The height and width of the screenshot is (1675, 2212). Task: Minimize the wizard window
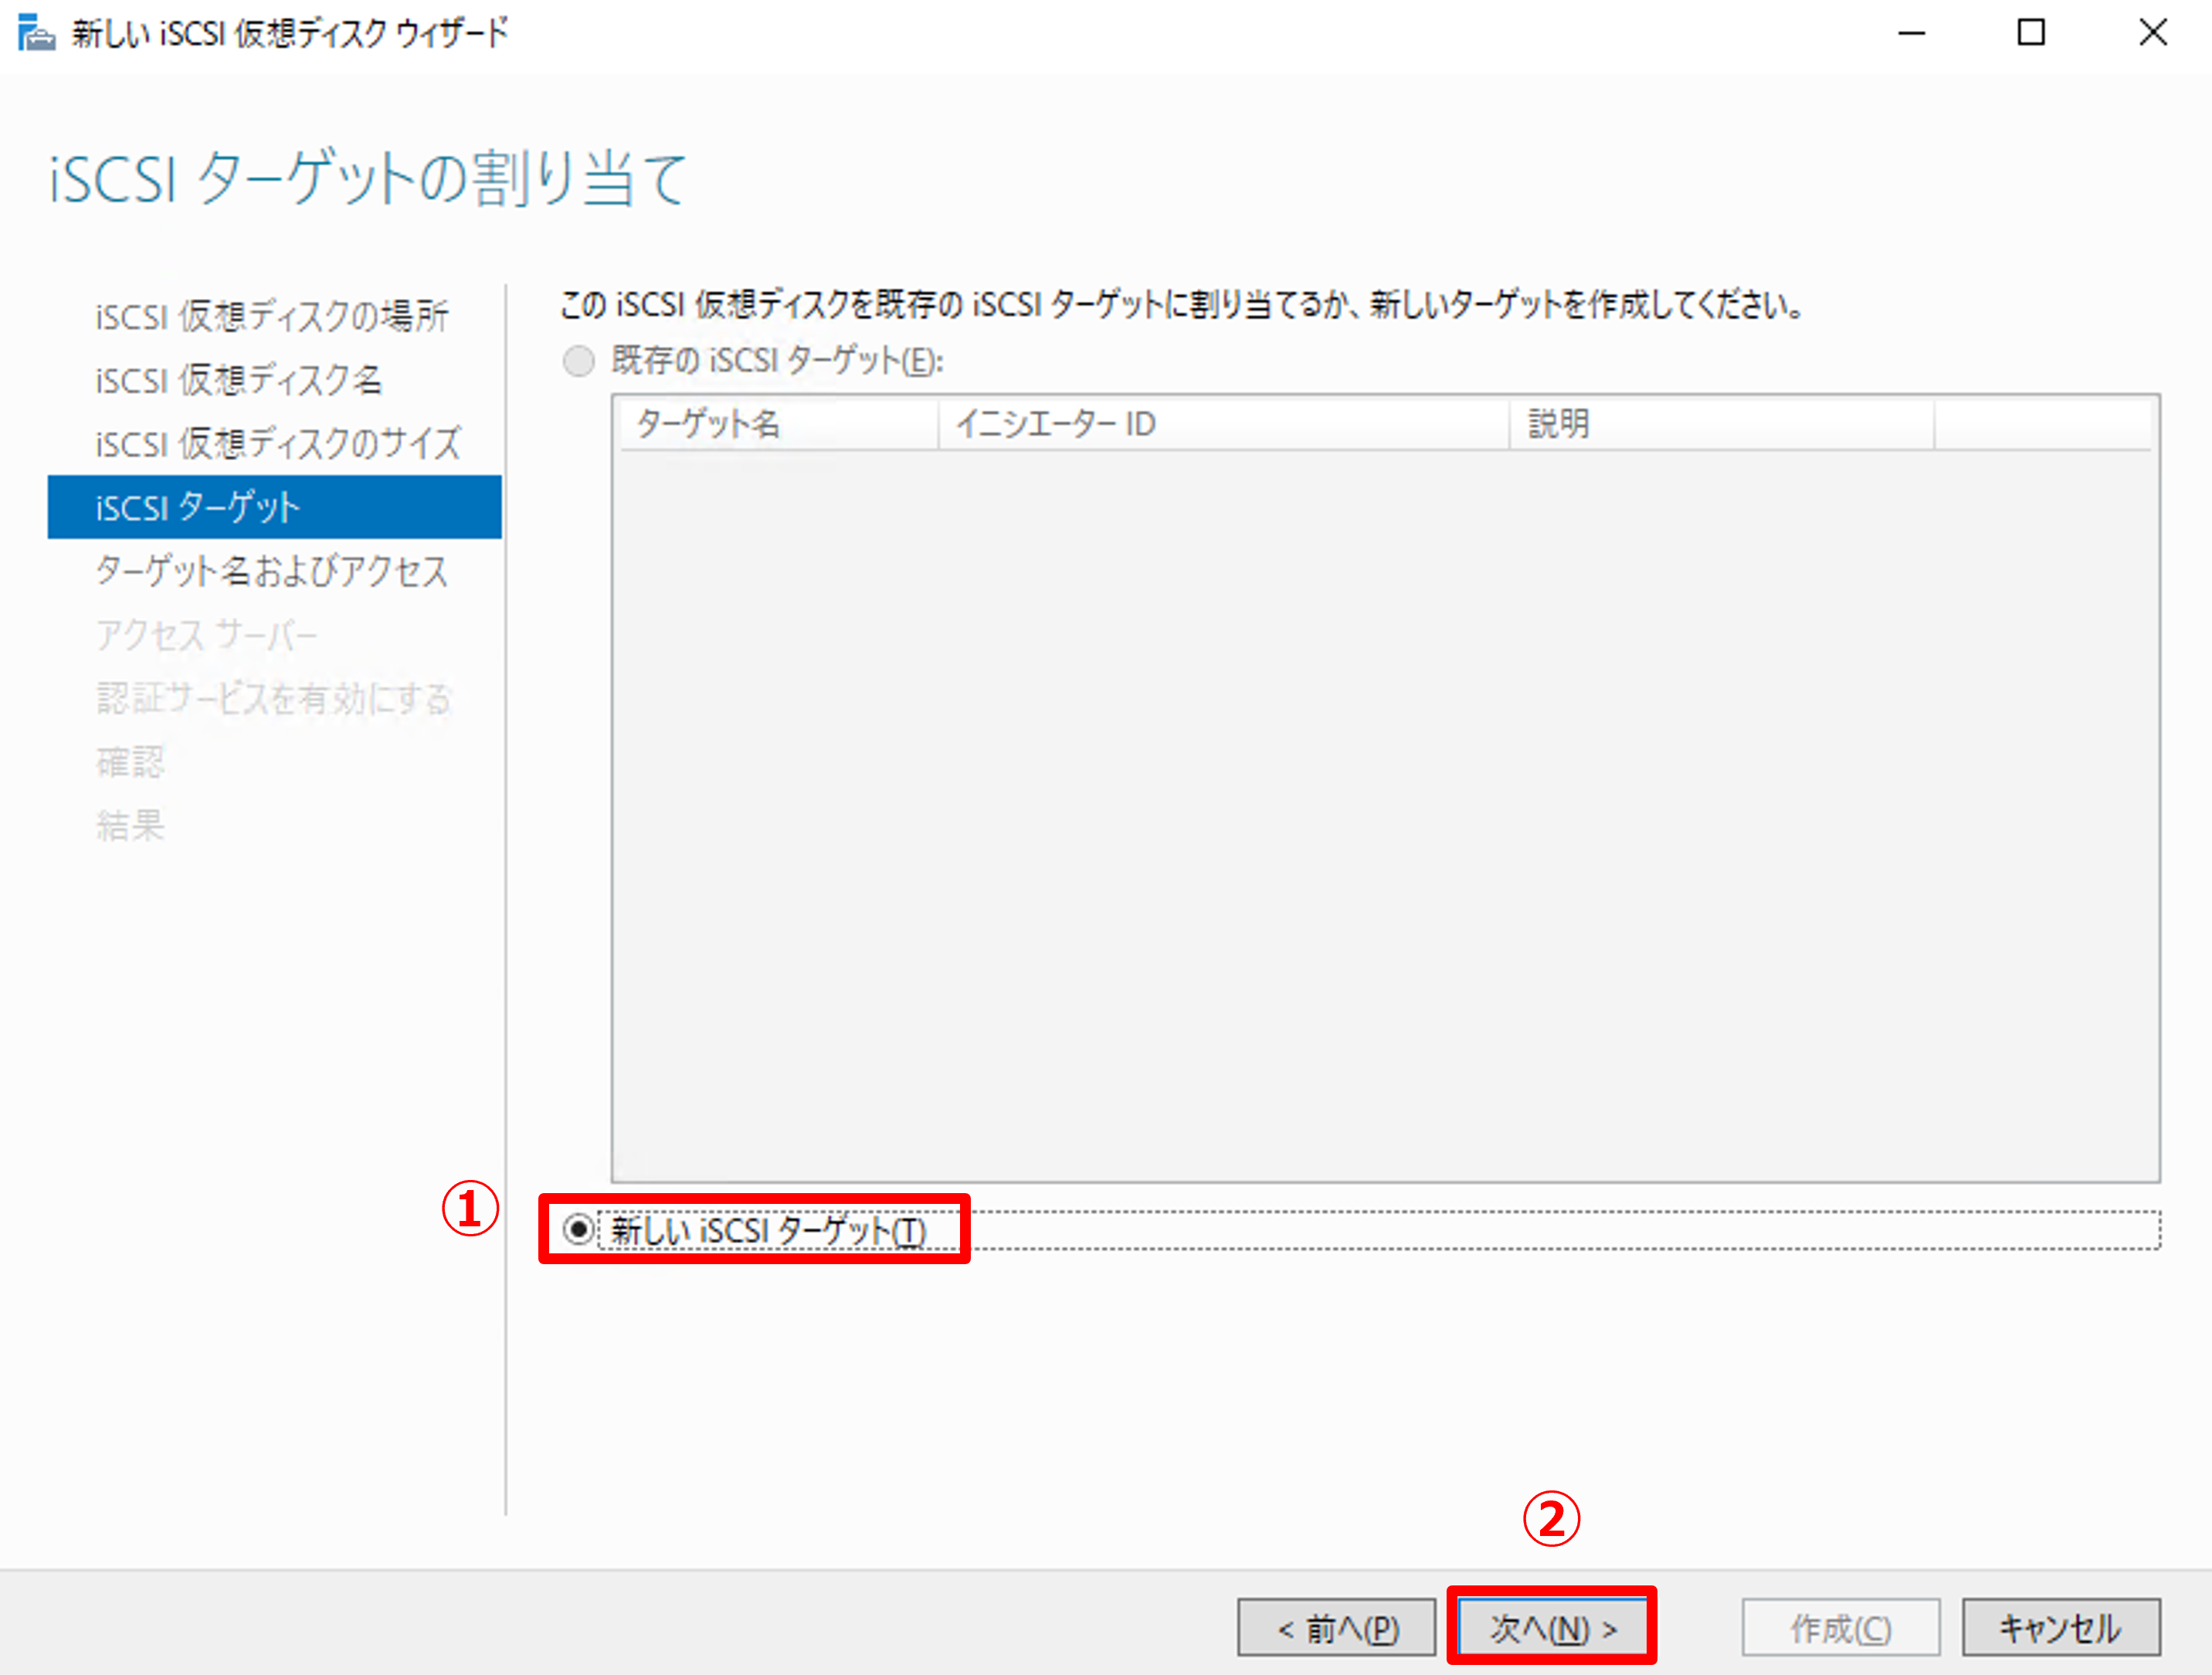(1911, 33)
